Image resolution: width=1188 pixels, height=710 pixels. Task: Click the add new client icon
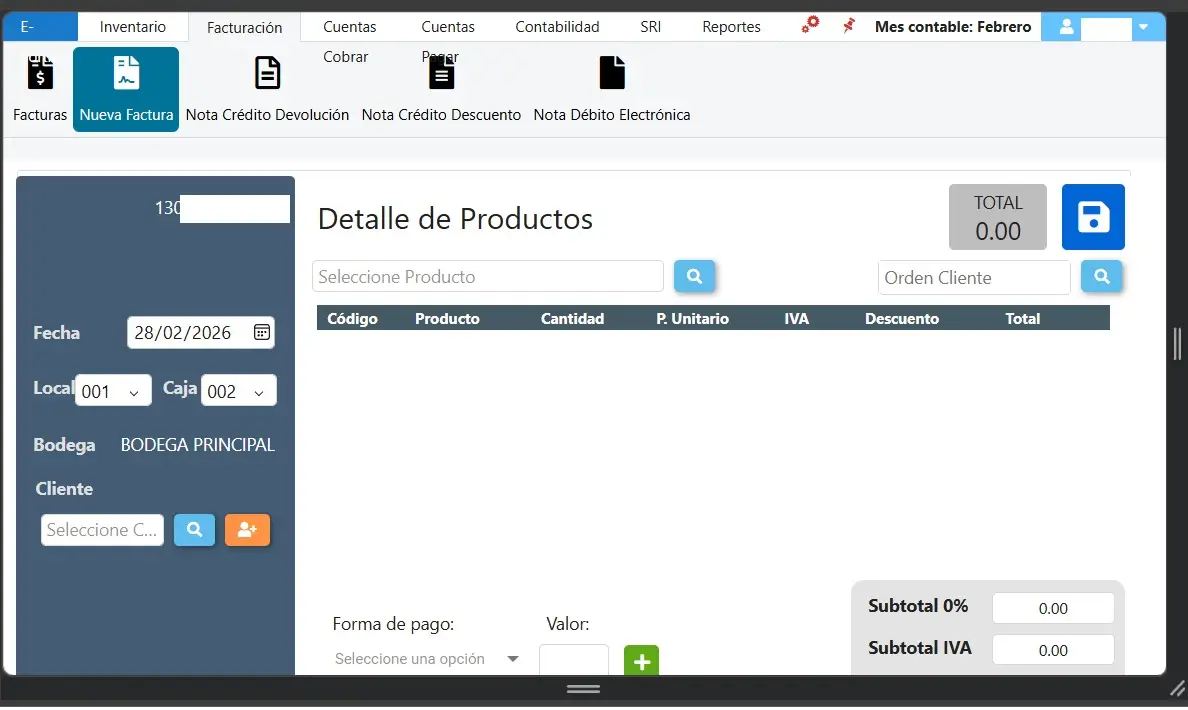pyautogui.click(x=247, y=530)
